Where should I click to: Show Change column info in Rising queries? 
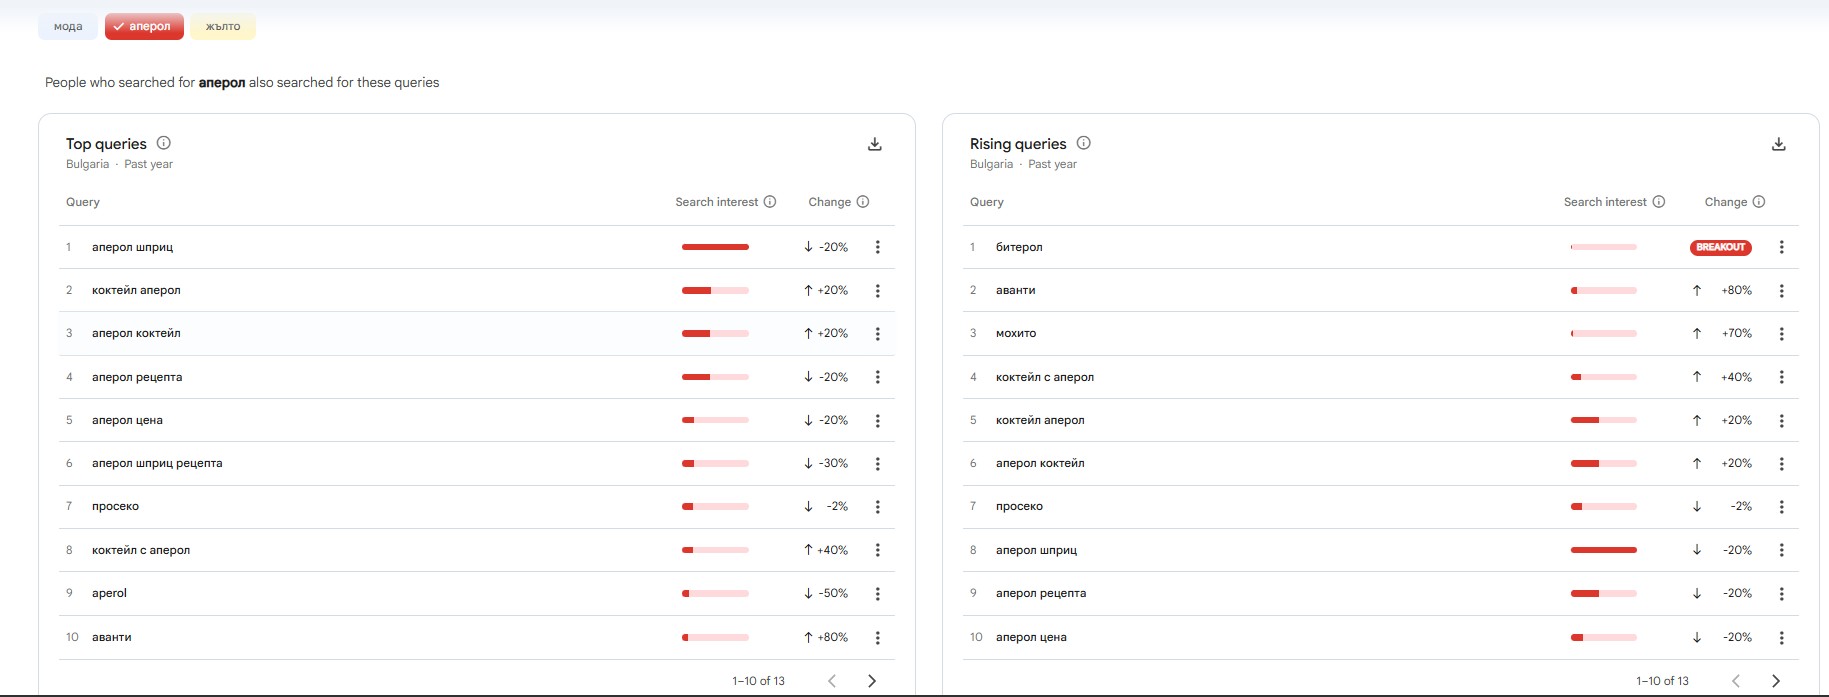click(1759, 202)
